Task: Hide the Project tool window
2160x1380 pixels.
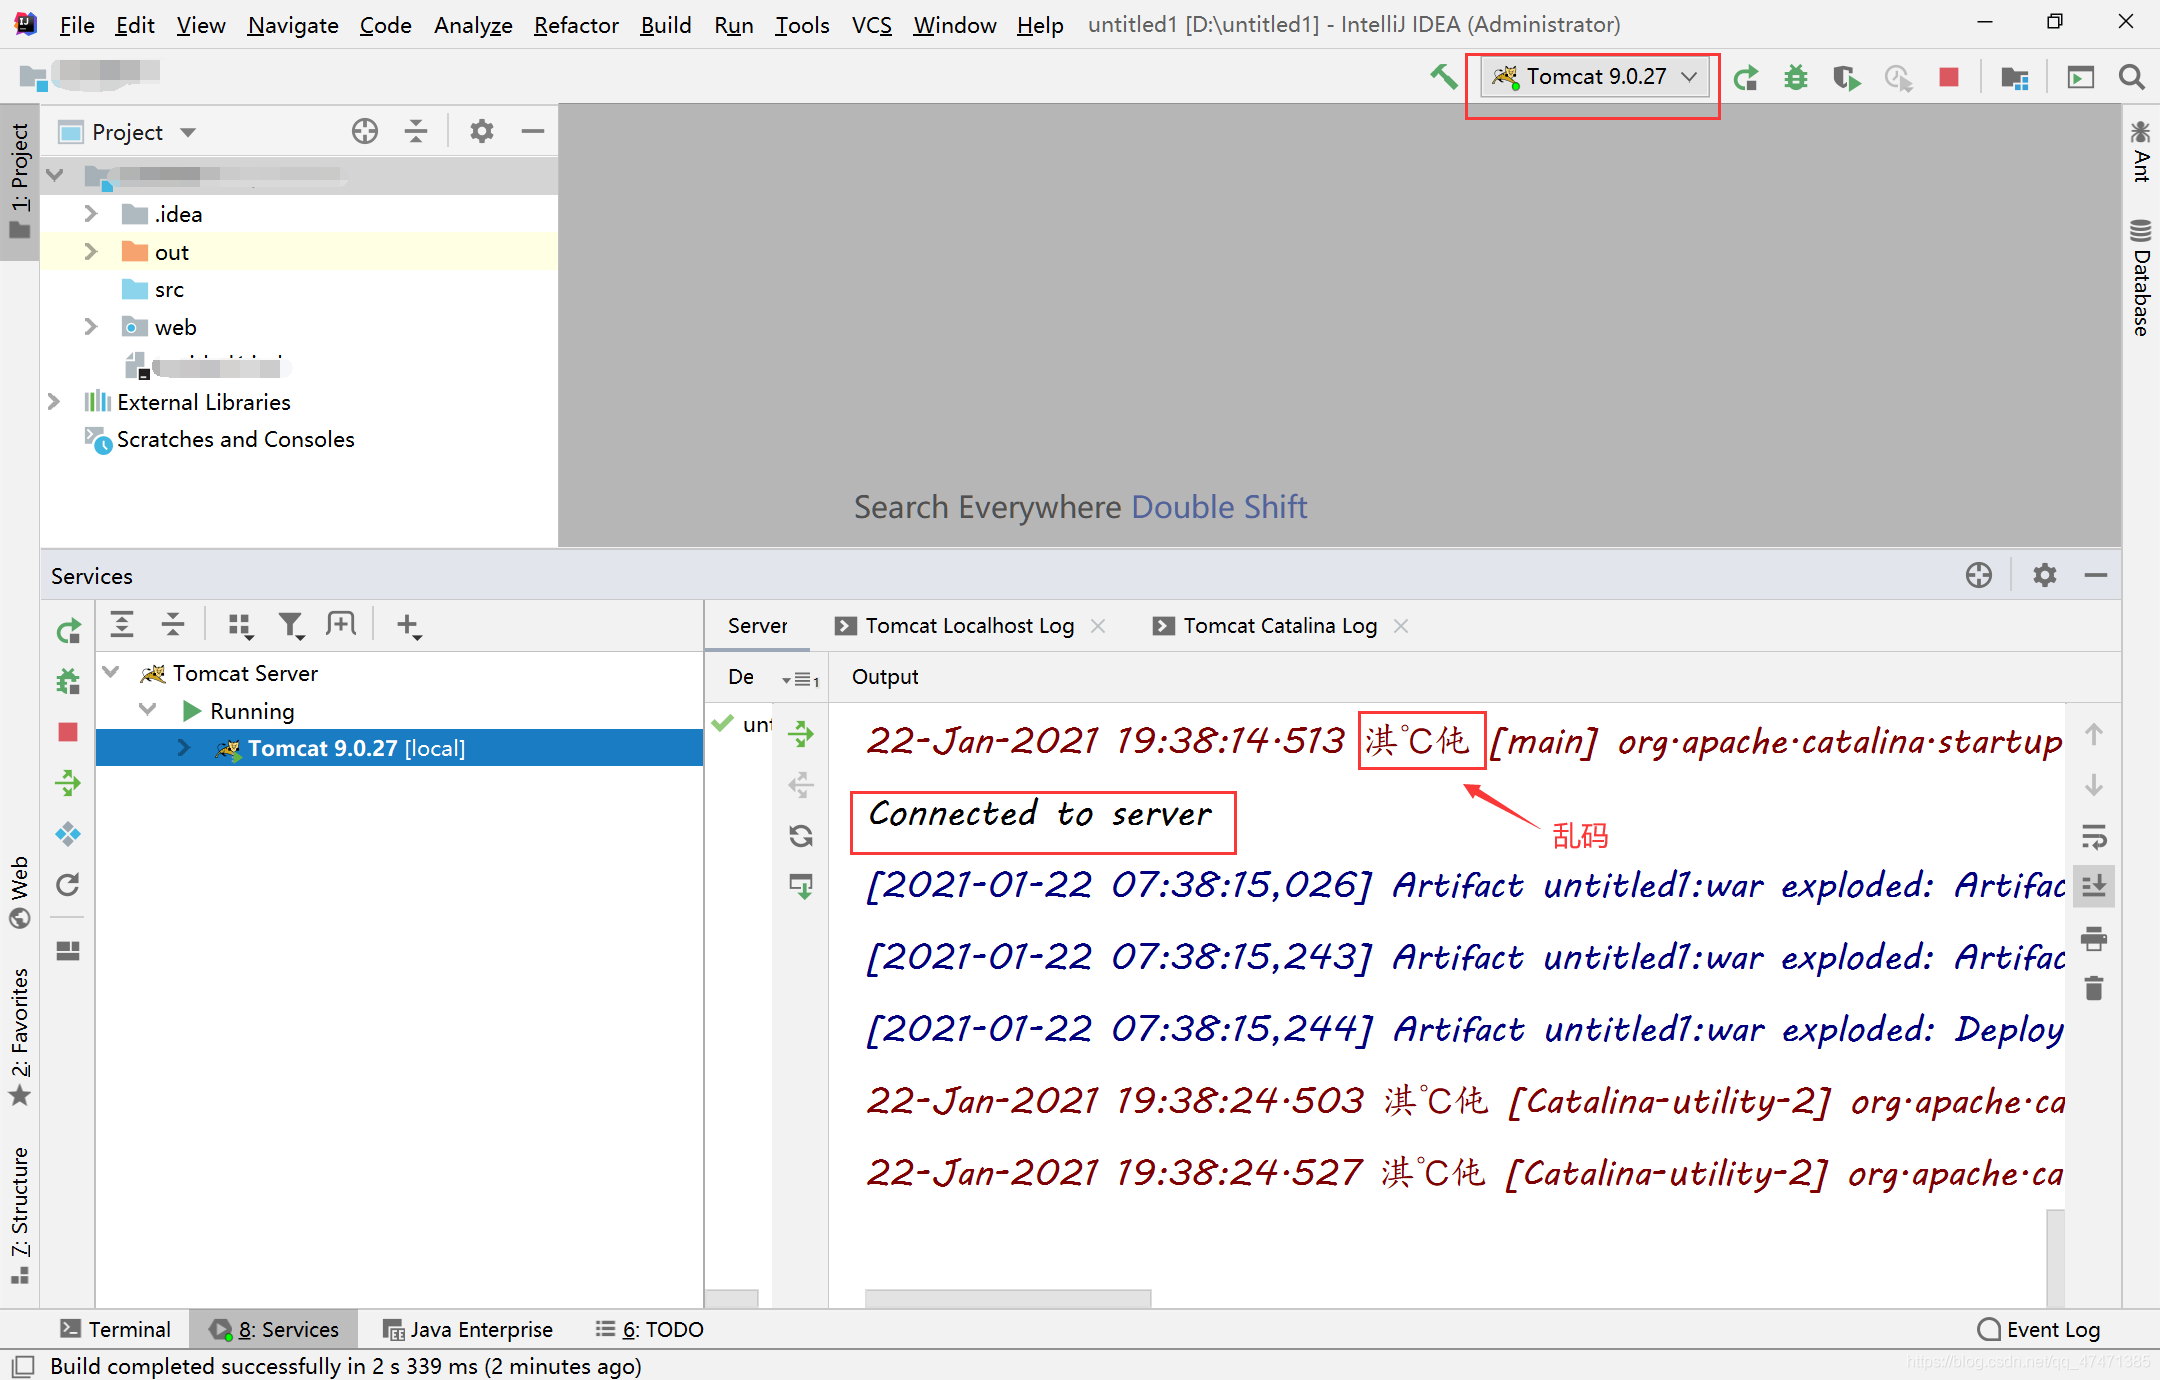Action: click(533, 131)
